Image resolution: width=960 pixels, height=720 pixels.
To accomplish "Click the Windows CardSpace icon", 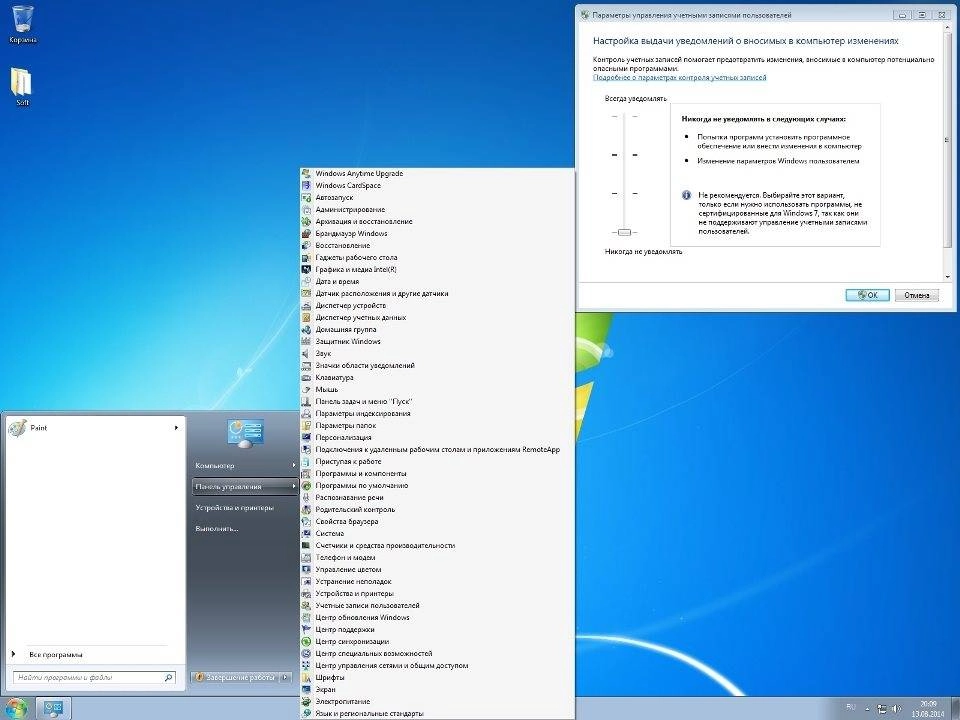I will pyautogui.click(x=306, y=186).
